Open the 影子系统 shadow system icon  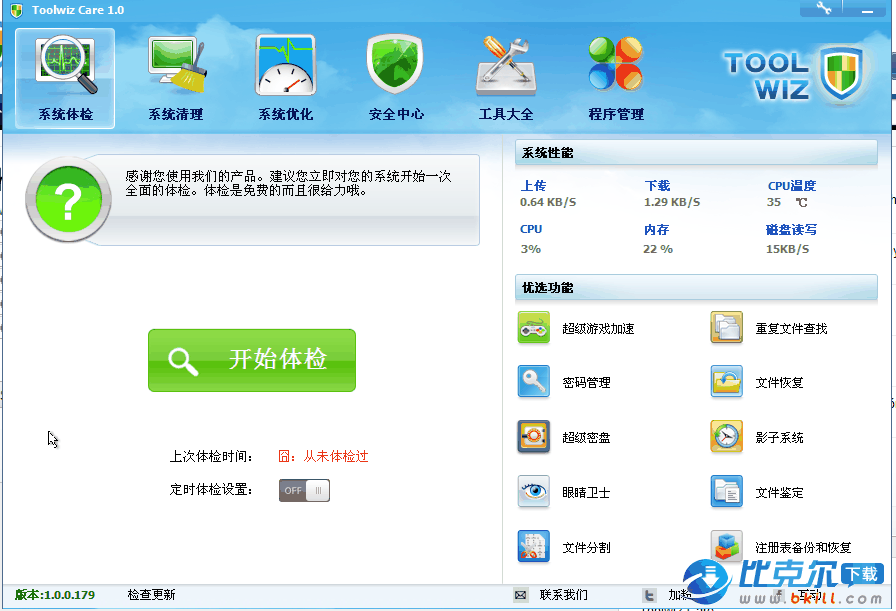727,437
